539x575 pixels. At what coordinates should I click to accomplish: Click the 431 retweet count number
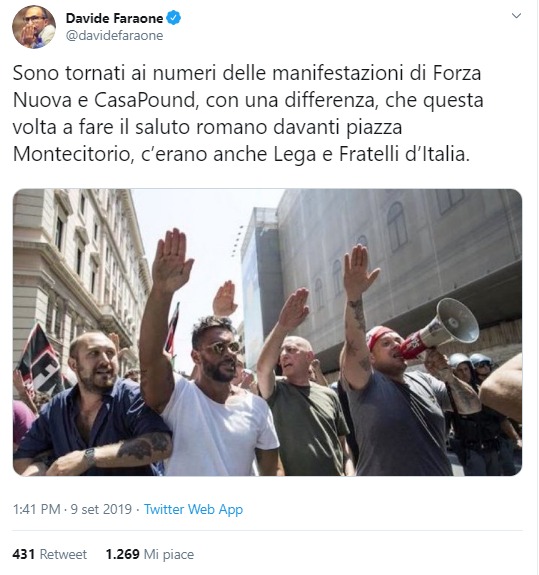coord(23,554)
